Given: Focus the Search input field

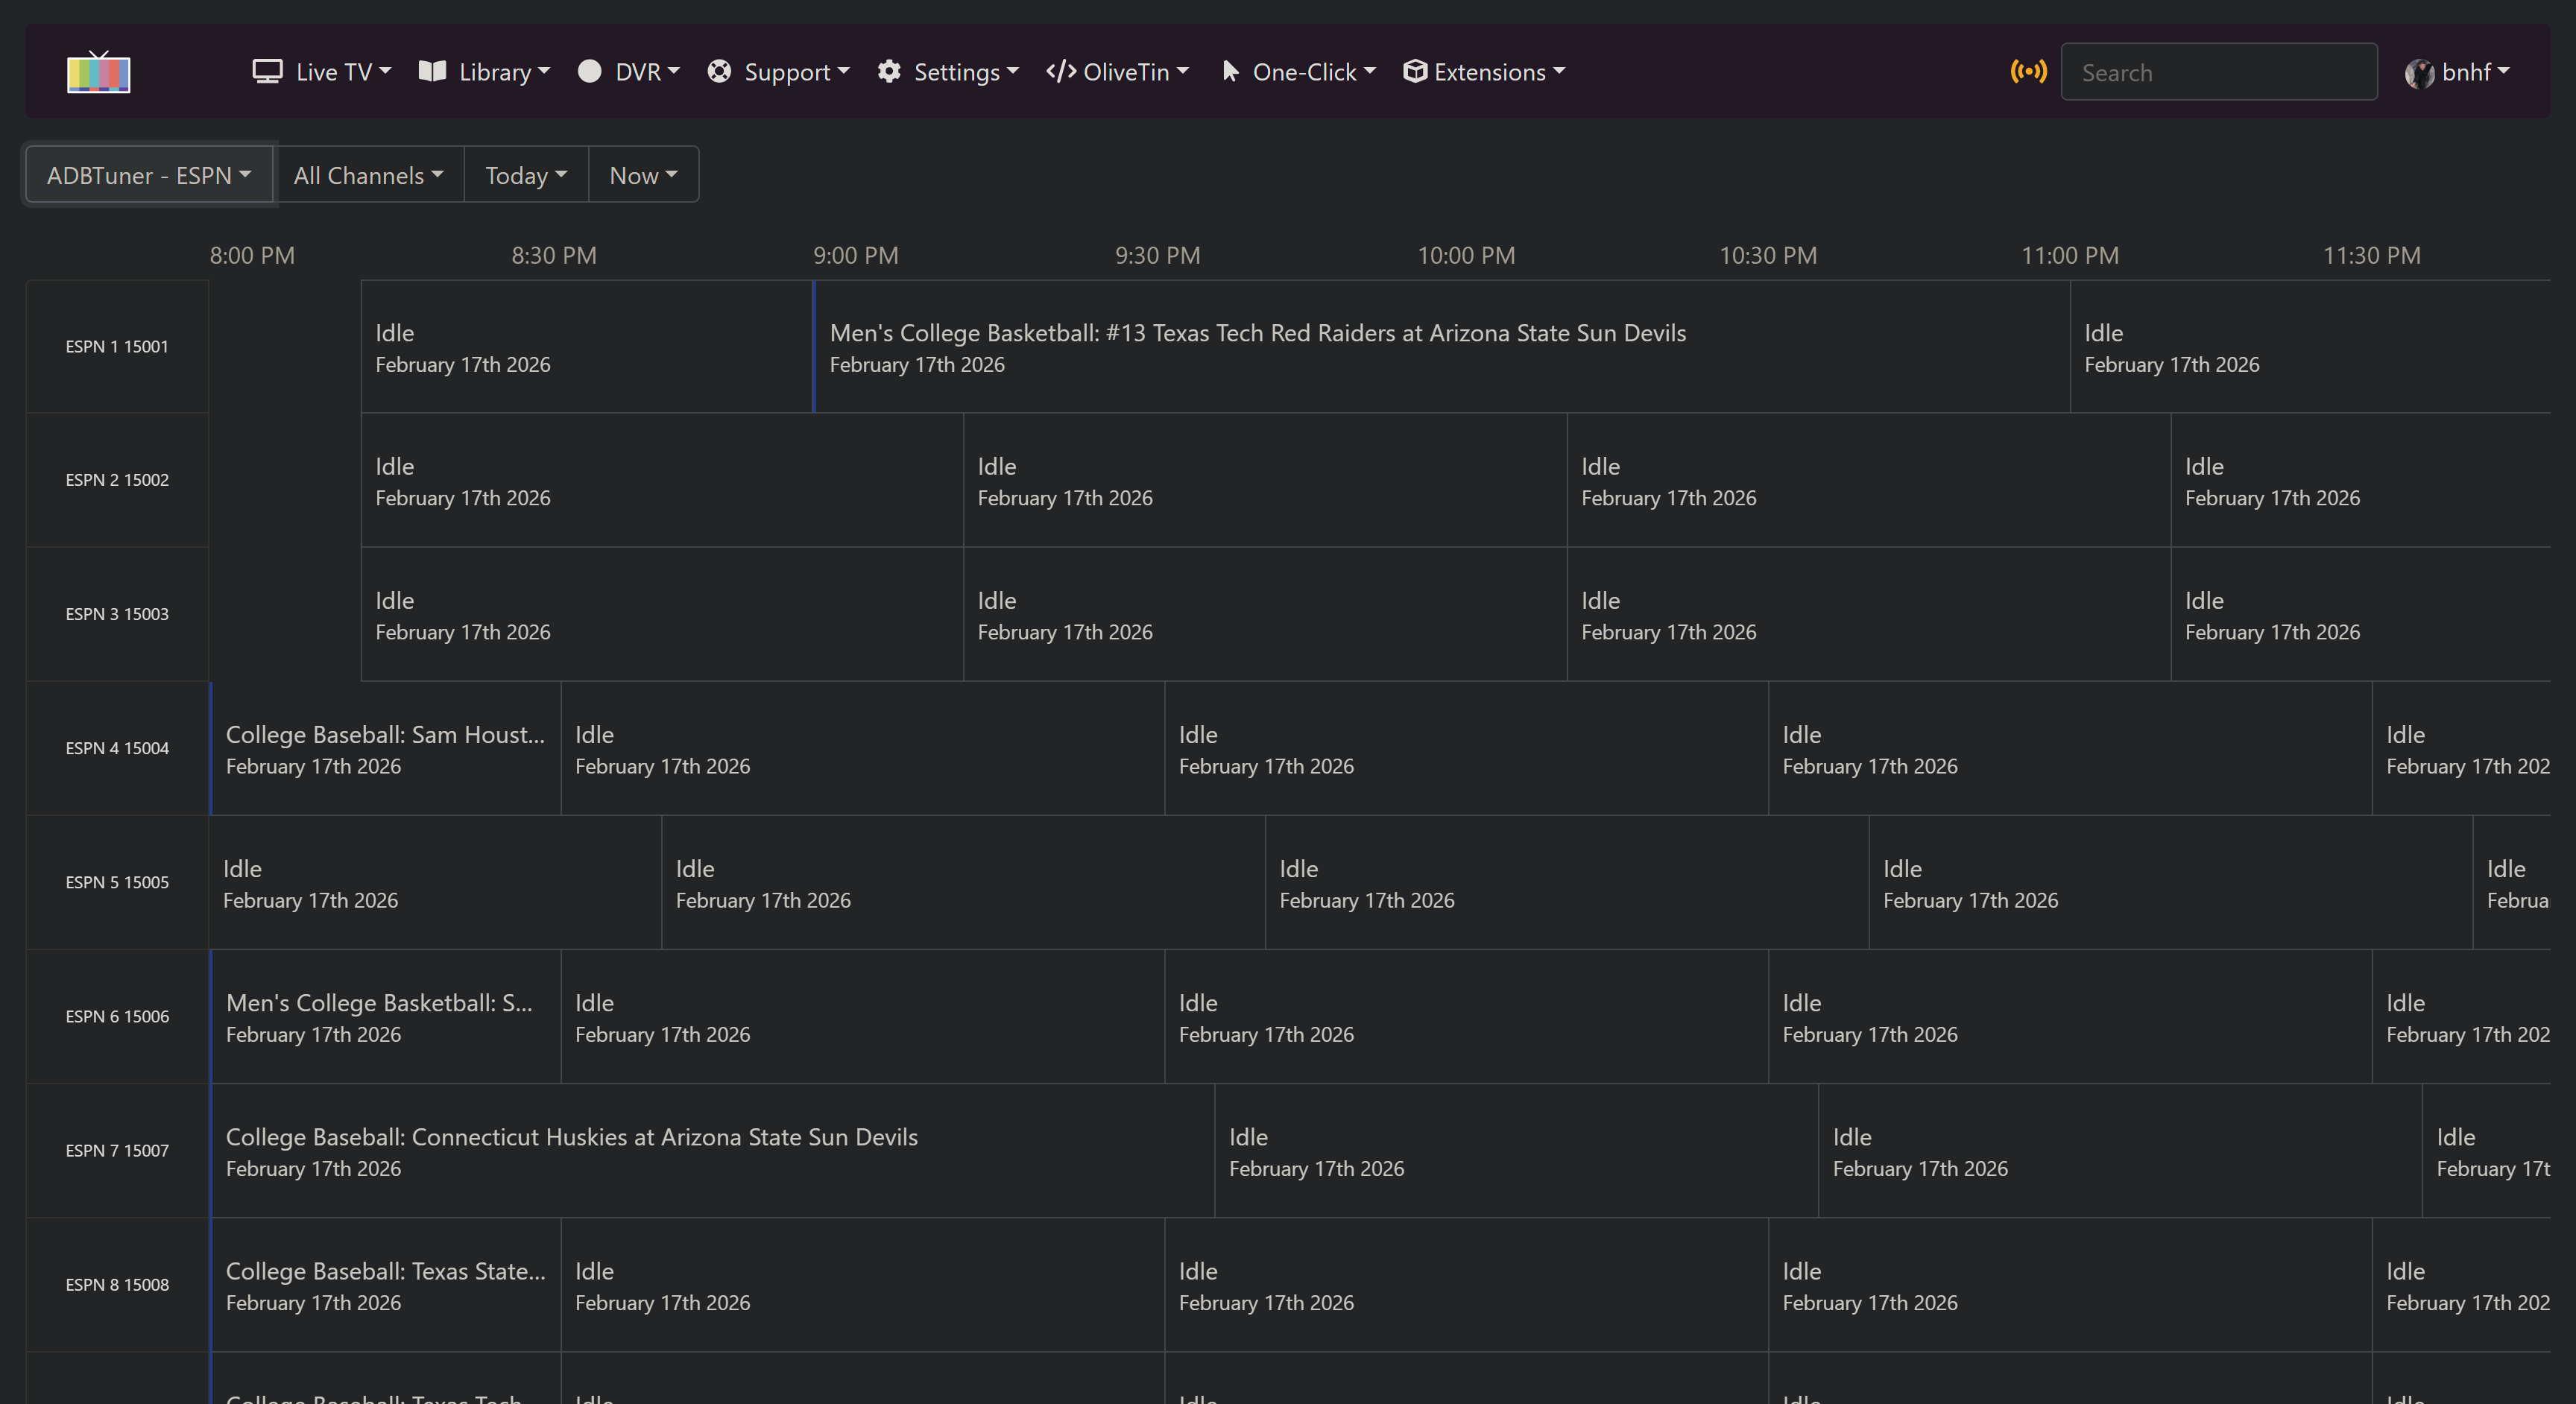Looking at the screenshot, I should pos(2218,72).
